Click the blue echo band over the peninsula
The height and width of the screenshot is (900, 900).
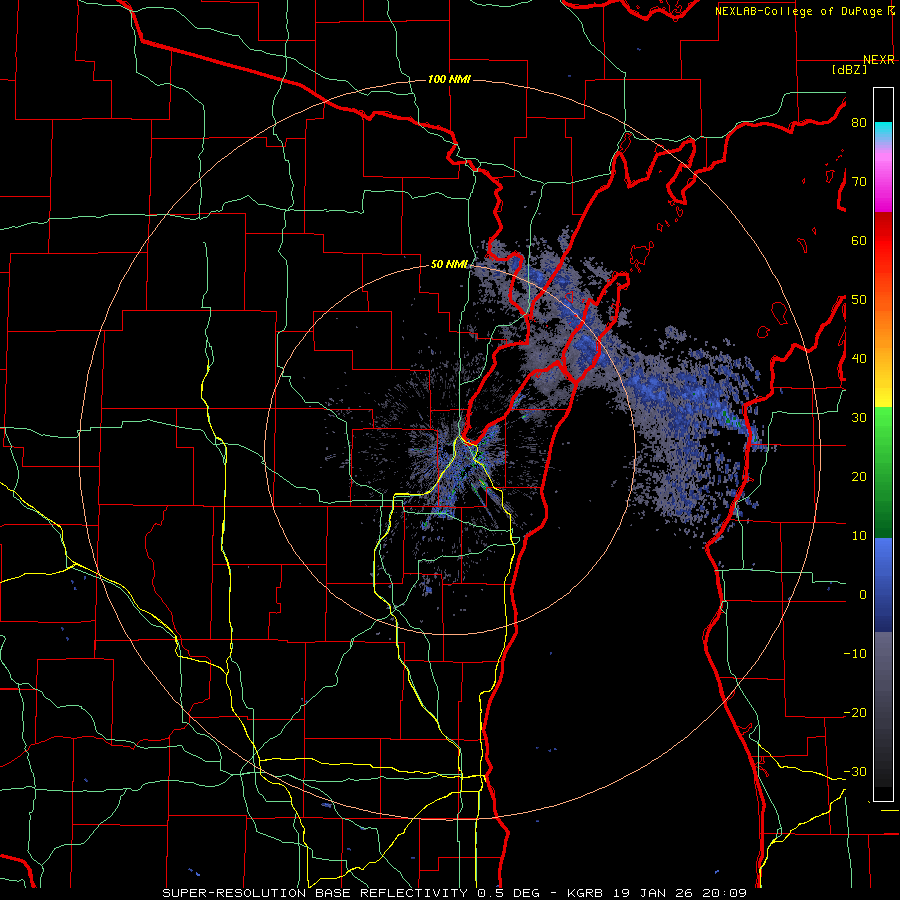(x=585, y=344)
